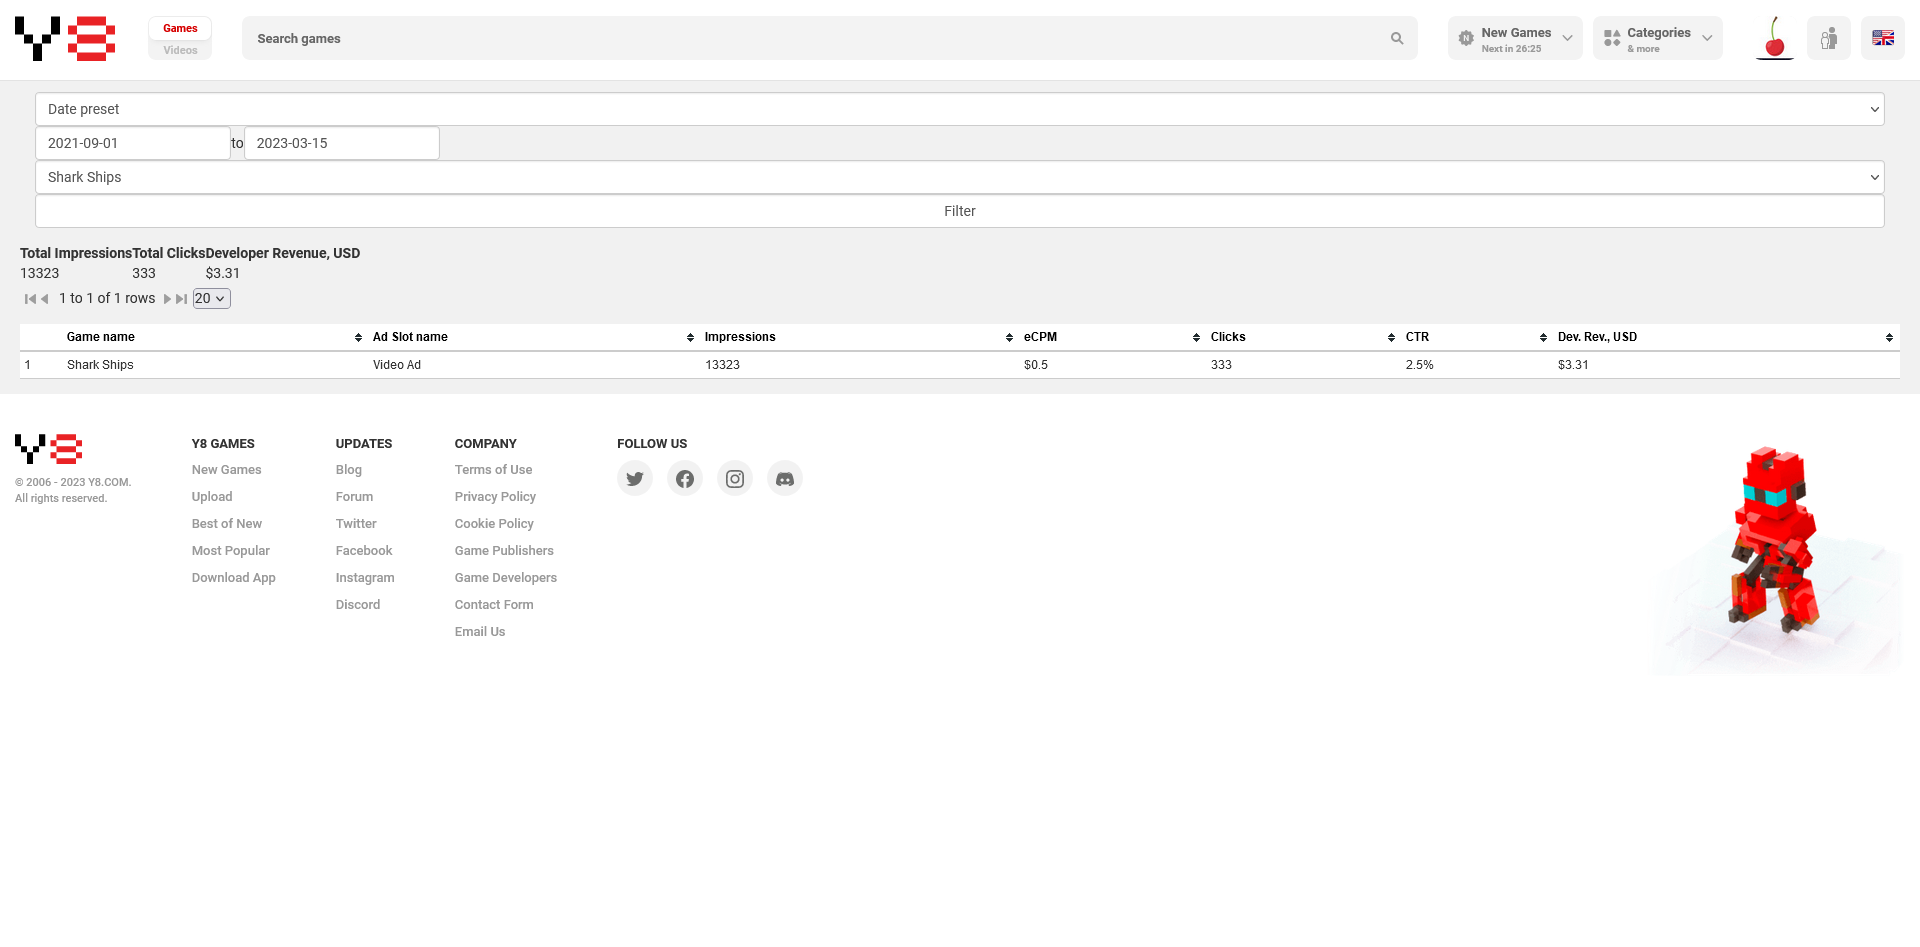
Task: Click the Categories grid icon
Action: point(1612,38)
